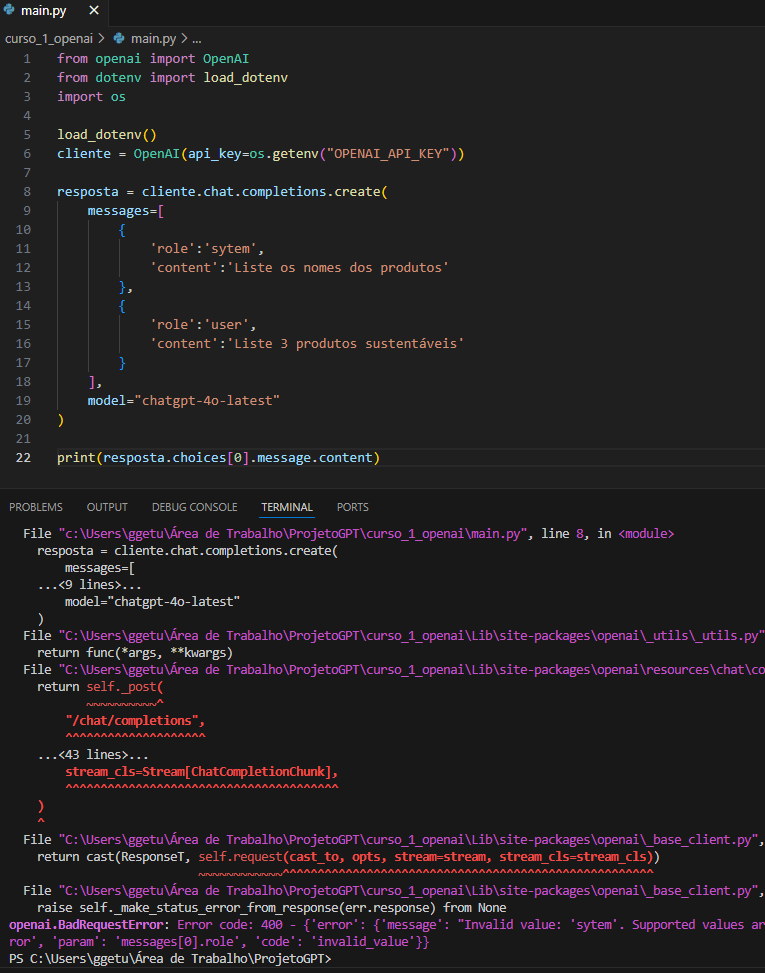Viewport: 765px width, 973px height.
Task: Click the ...<43 lines>... collapsed marker in terminal
Action: point(93,755)
